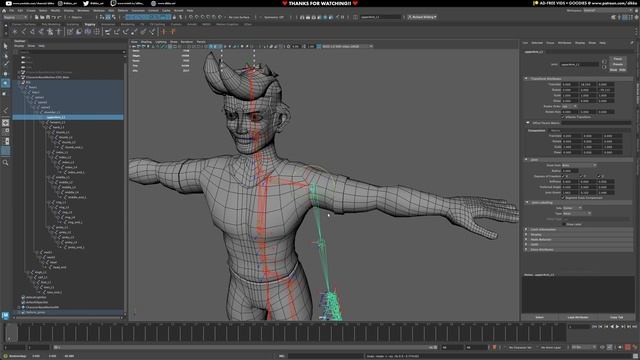Click the Create Joints shelf icon
Image resolution: width=640 pixels, height=360 pixels.
[24, 31]
